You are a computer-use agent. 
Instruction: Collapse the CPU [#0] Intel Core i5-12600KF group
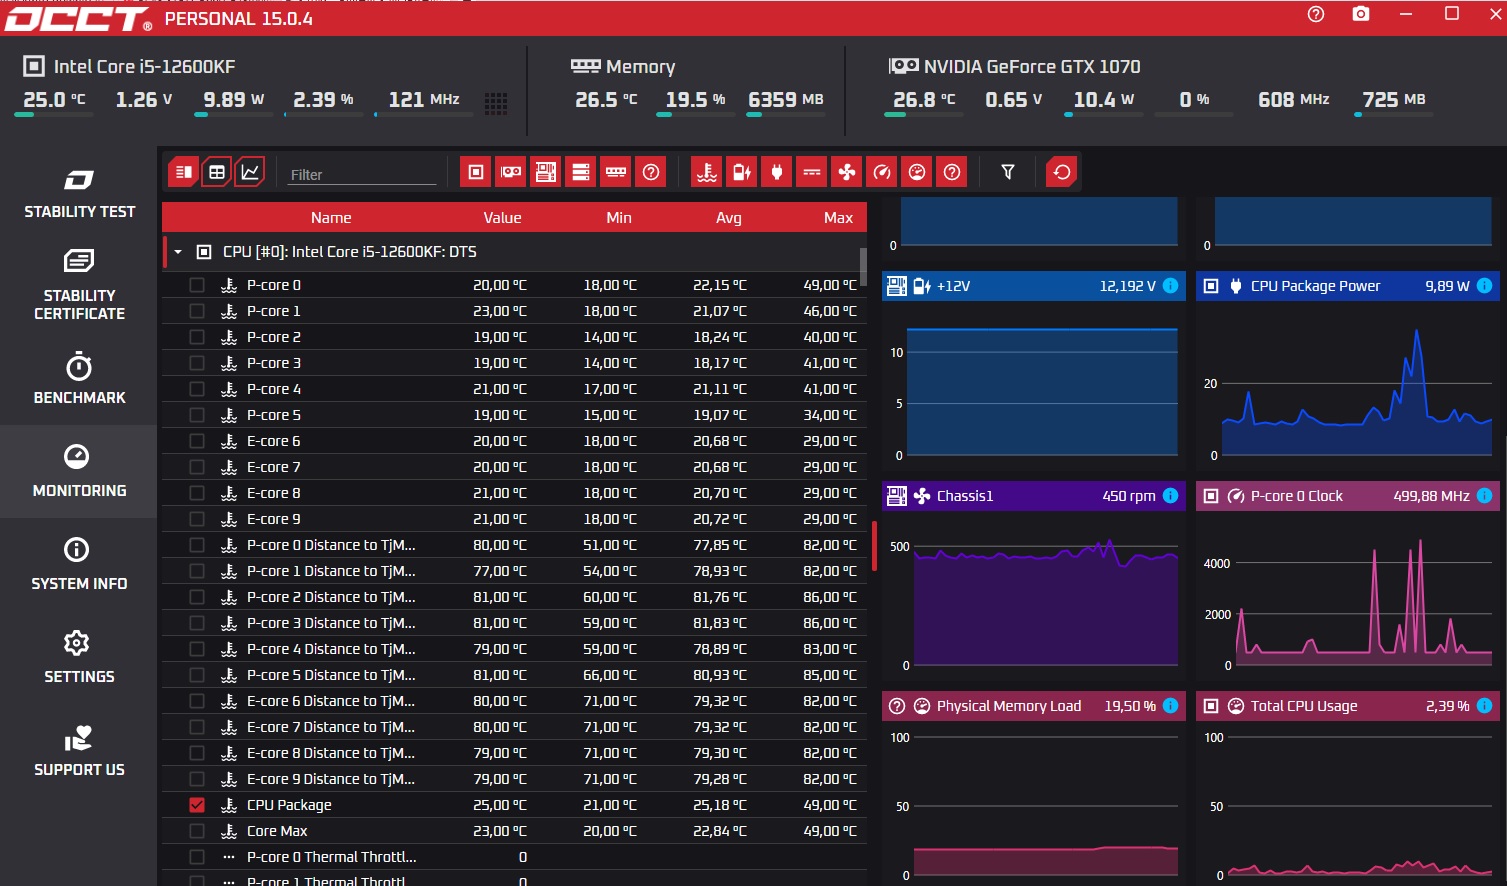click(178, 252)
